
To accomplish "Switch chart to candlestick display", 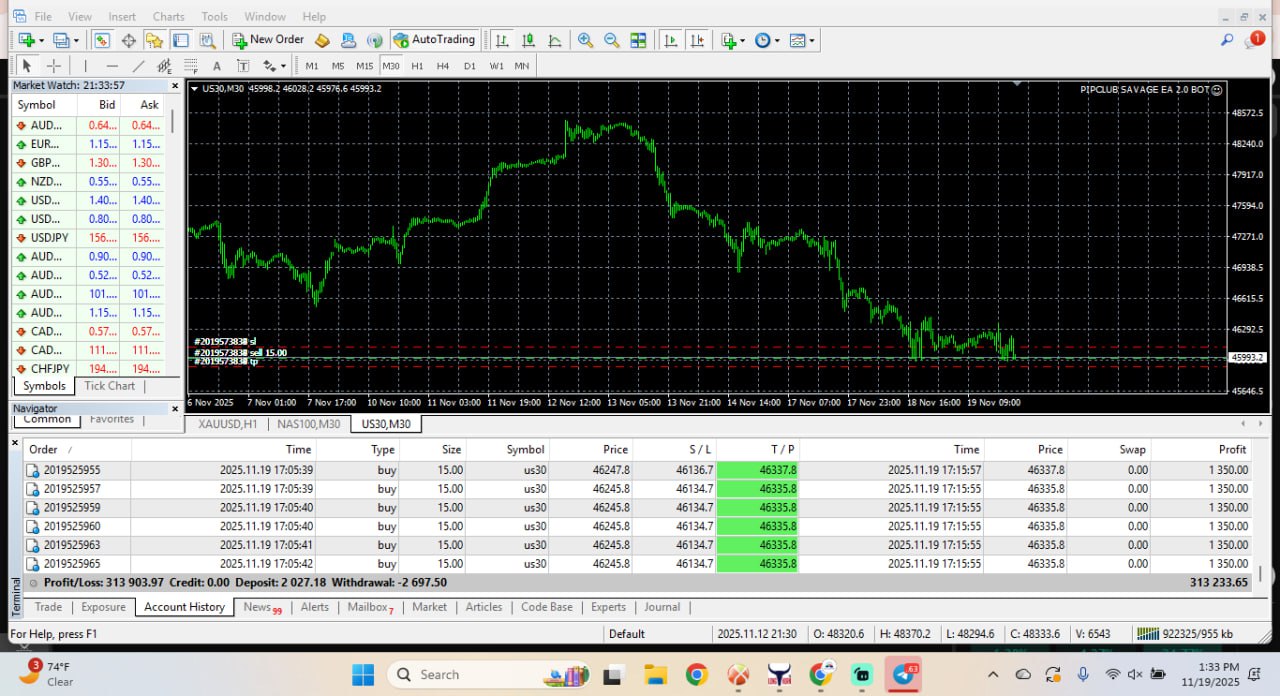I will (x=528, y=40).
